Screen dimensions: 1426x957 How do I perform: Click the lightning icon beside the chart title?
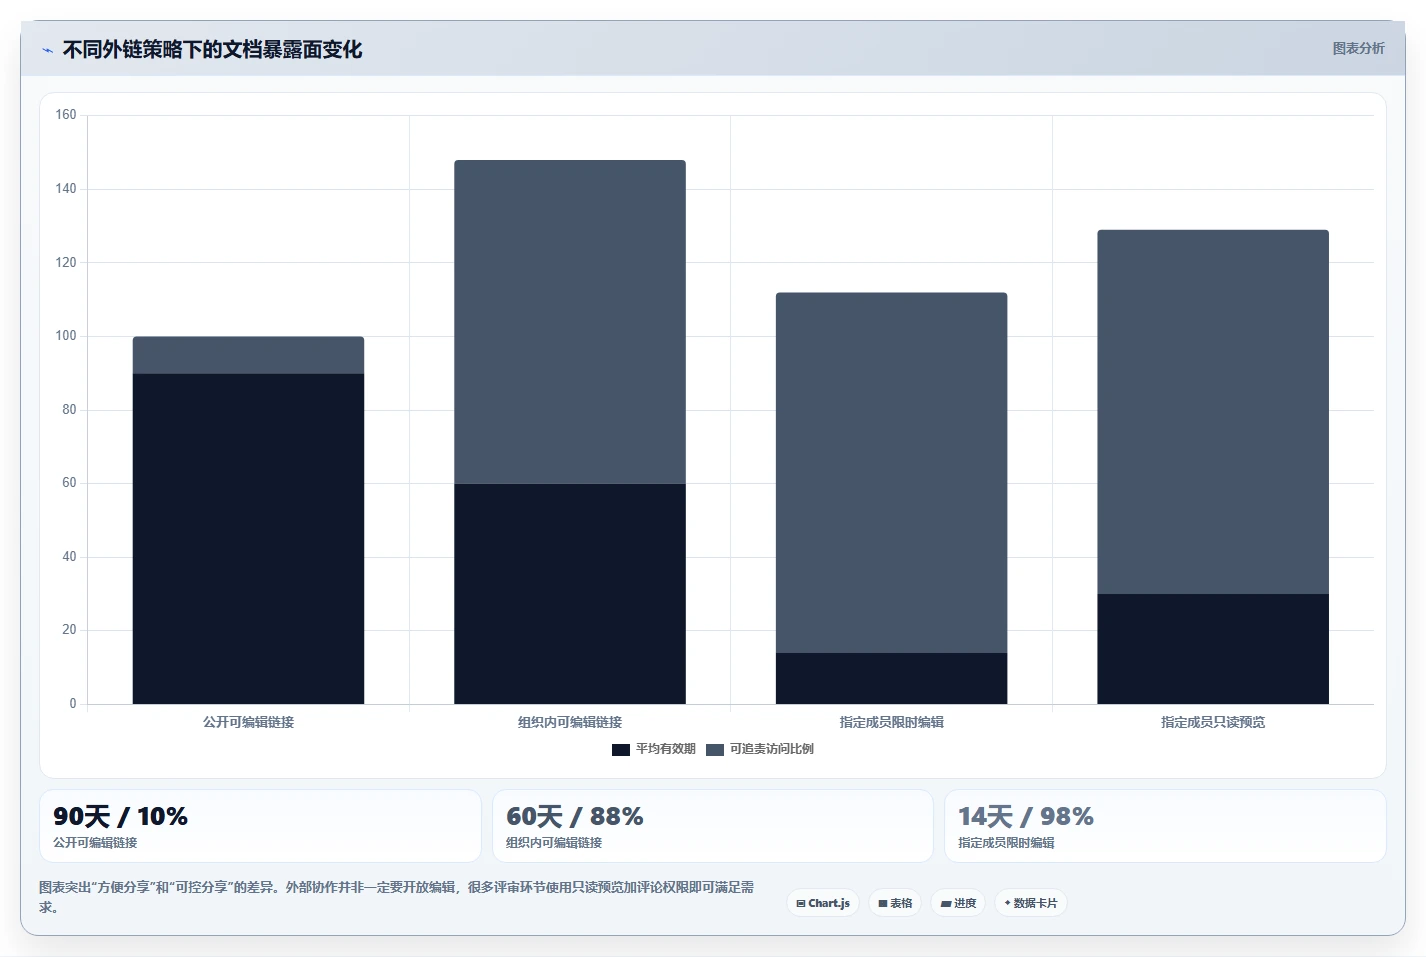[x=47, y=50]
